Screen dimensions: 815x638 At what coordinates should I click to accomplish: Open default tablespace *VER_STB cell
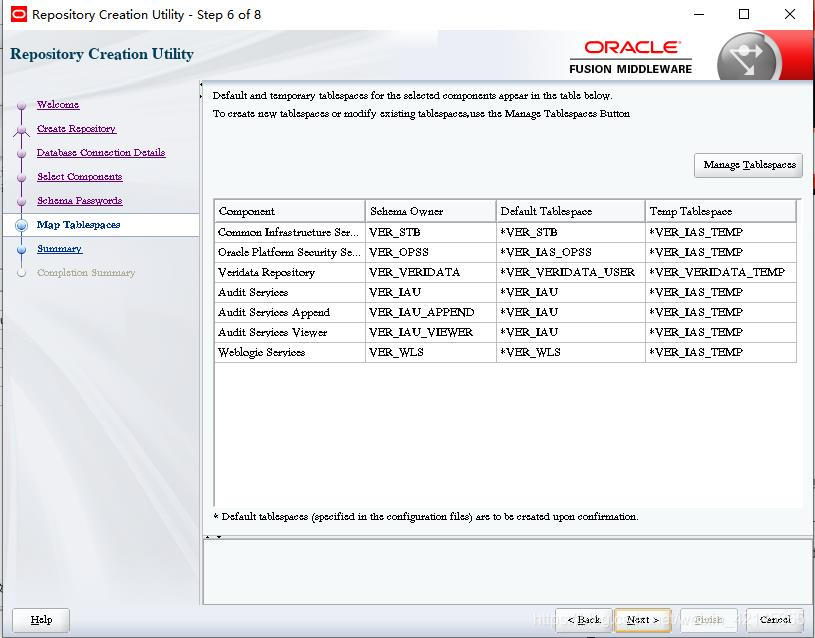[x=570, y=232]
